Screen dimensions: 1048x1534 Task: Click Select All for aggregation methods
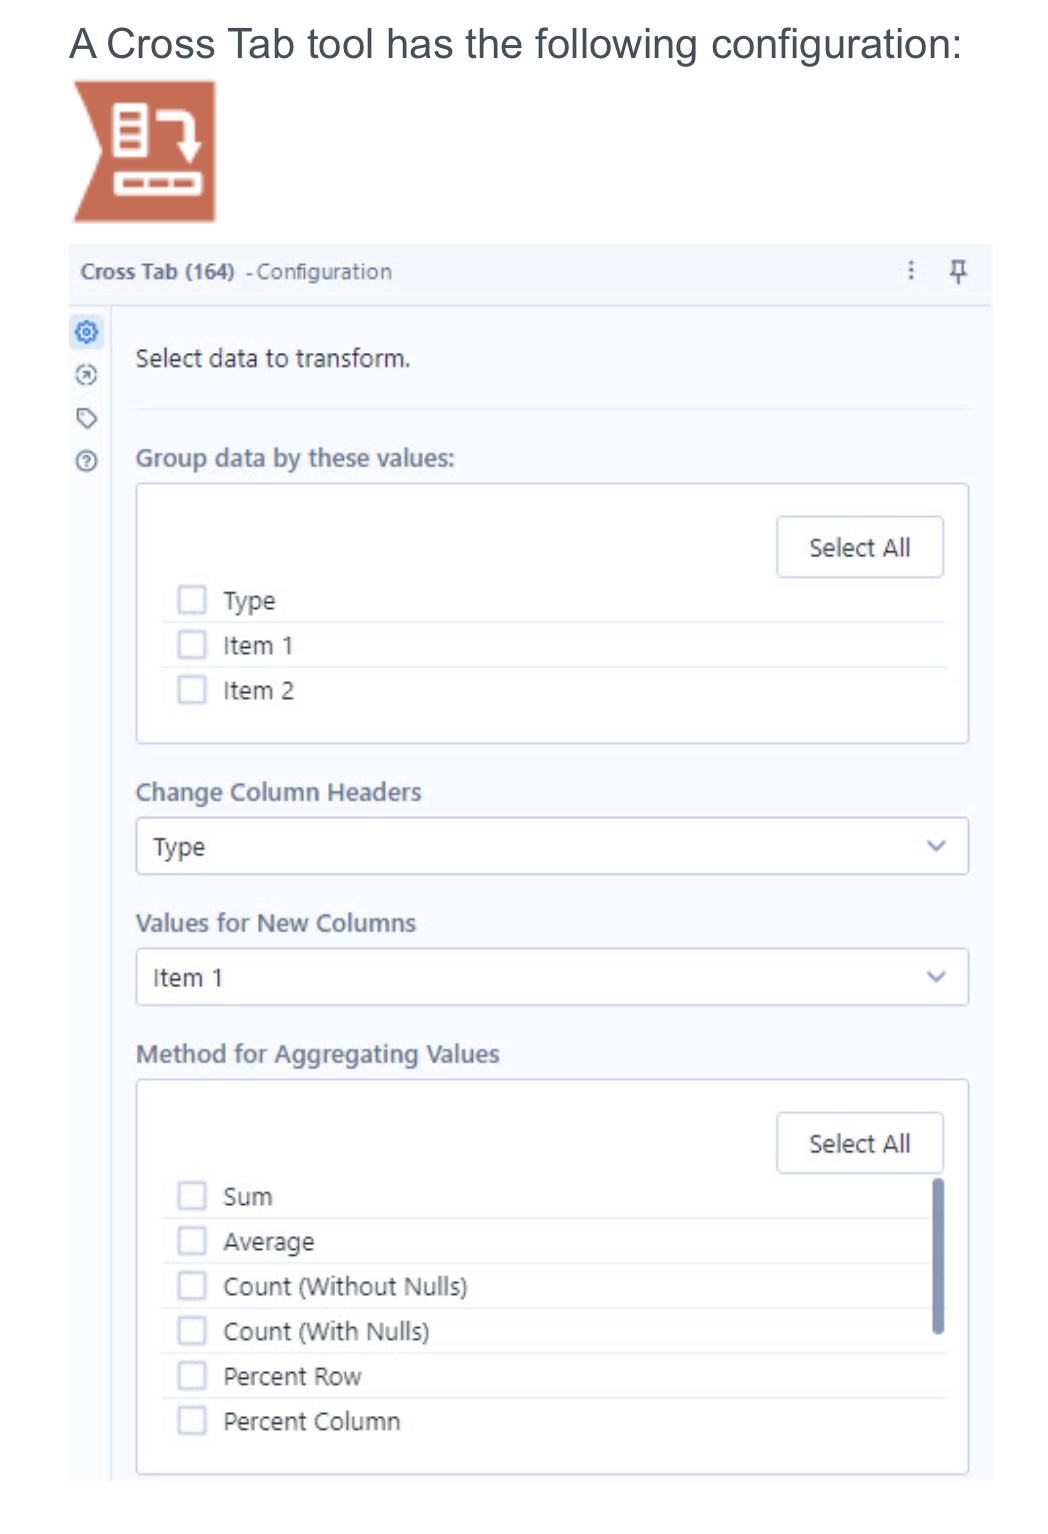point(859,1143)
